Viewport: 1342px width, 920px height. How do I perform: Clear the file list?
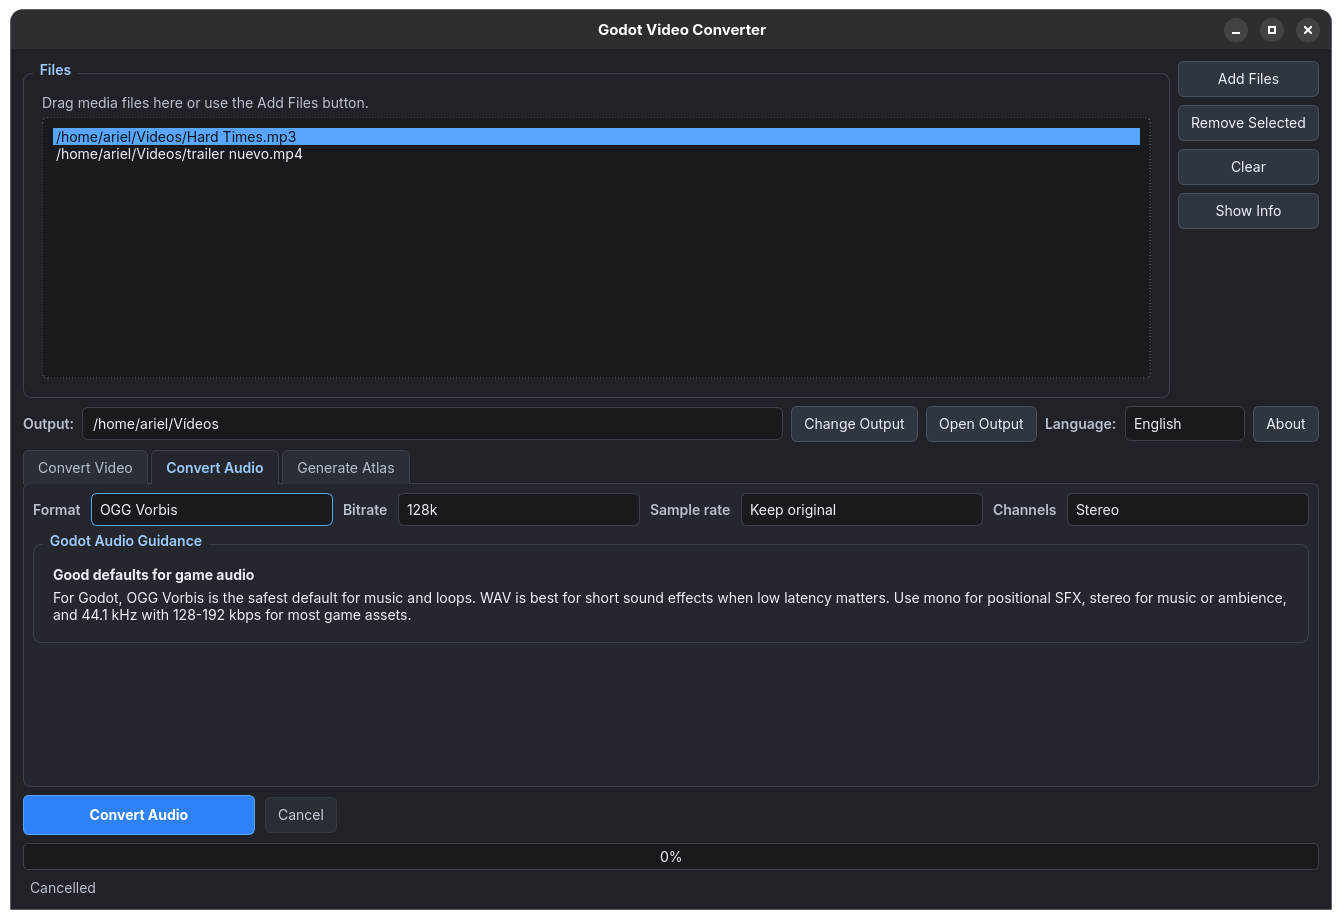coord(1248,167)
